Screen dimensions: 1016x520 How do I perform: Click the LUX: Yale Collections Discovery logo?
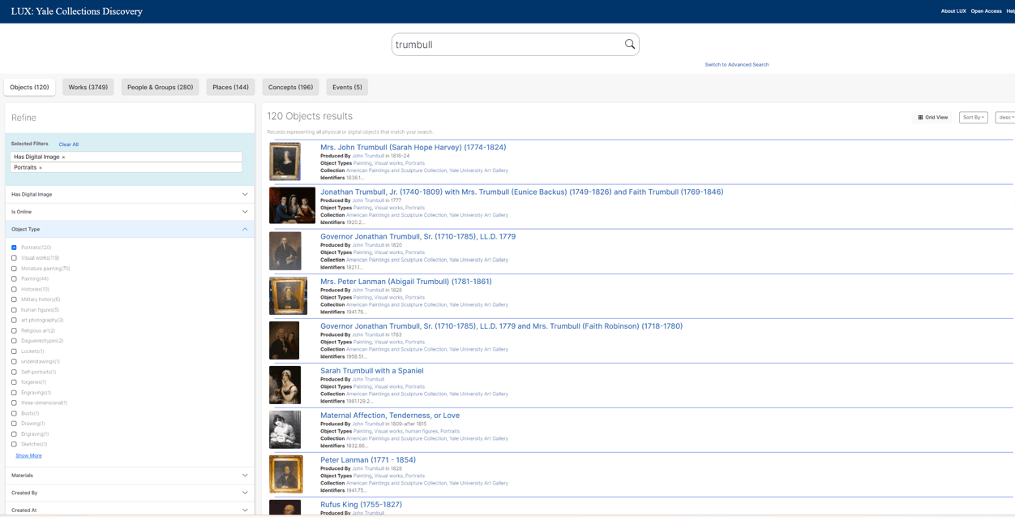pos(77,11)
